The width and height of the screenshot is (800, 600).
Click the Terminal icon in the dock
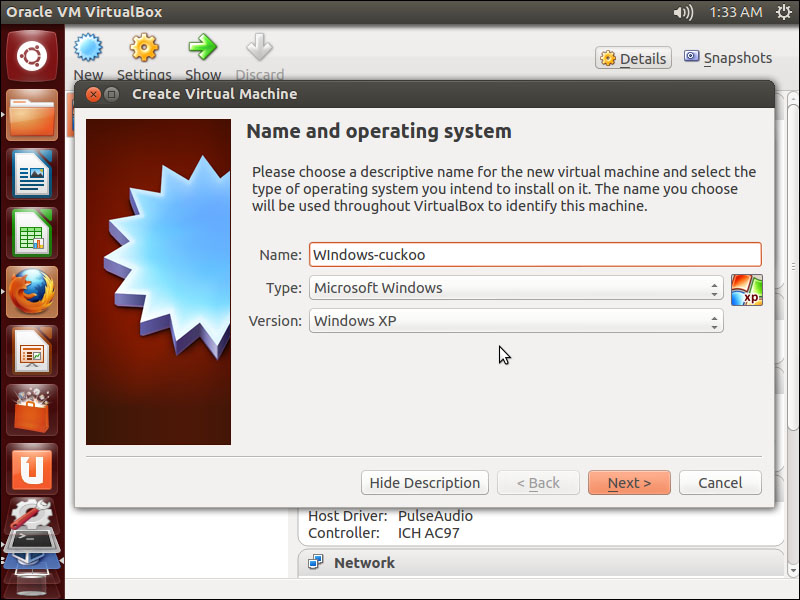(32, 540)
